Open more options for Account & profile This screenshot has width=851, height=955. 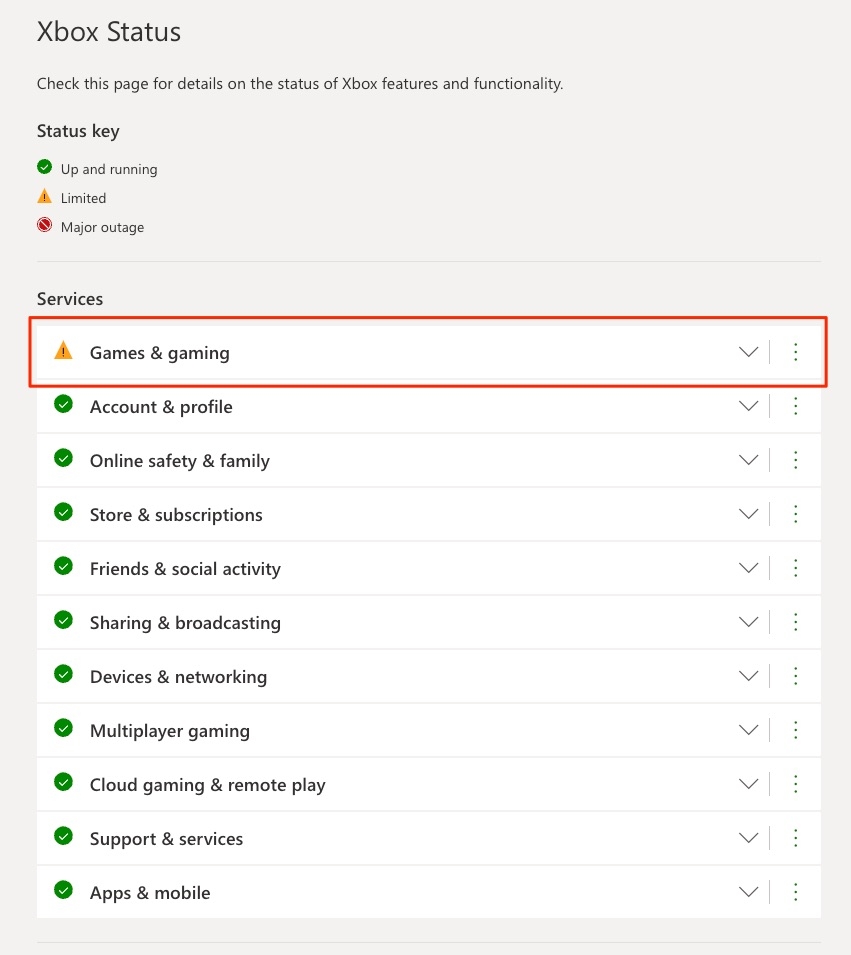pyautogui.click(x=796, y=406)
